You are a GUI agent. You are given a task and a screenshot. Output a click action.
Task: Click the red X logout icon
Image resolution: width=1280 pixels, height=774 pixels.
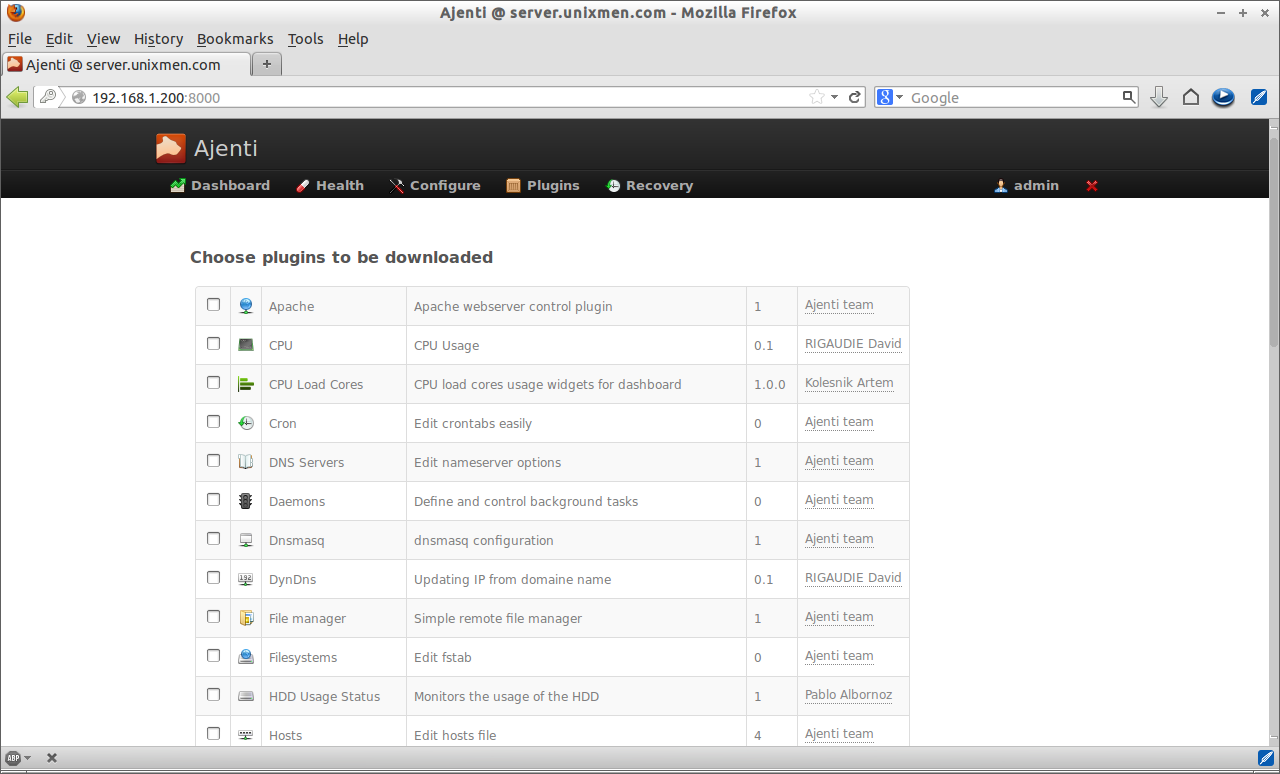click(x=1092, y=186)
